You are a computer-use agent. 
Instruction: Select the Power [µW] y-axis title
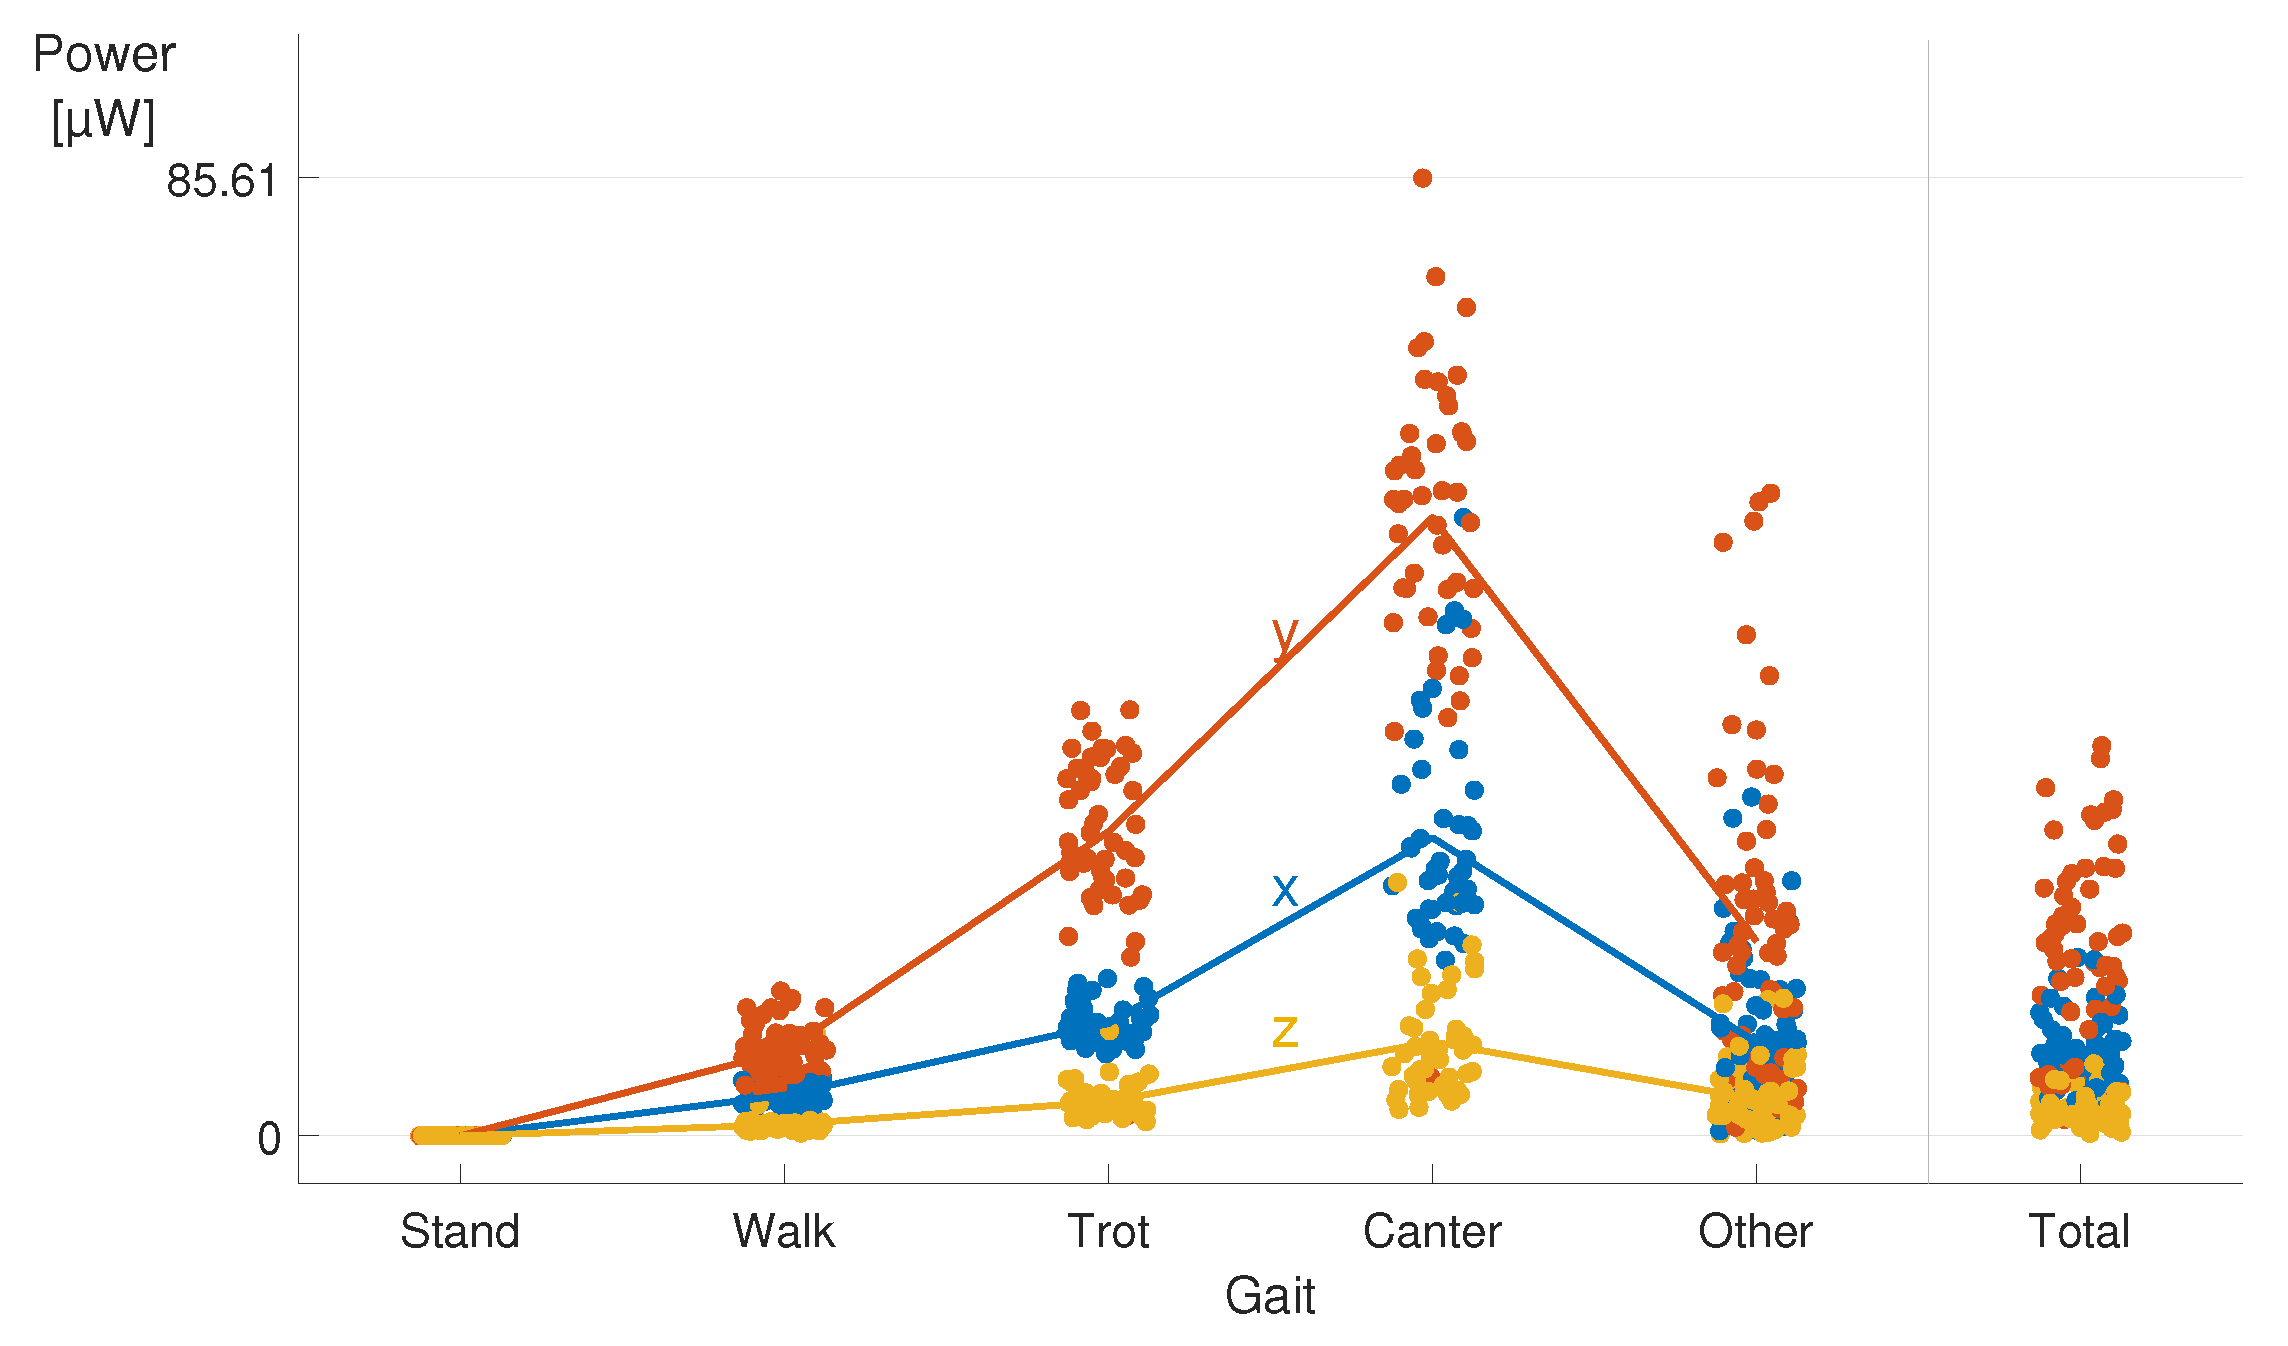pyautogui.click(x=104, y=87)
